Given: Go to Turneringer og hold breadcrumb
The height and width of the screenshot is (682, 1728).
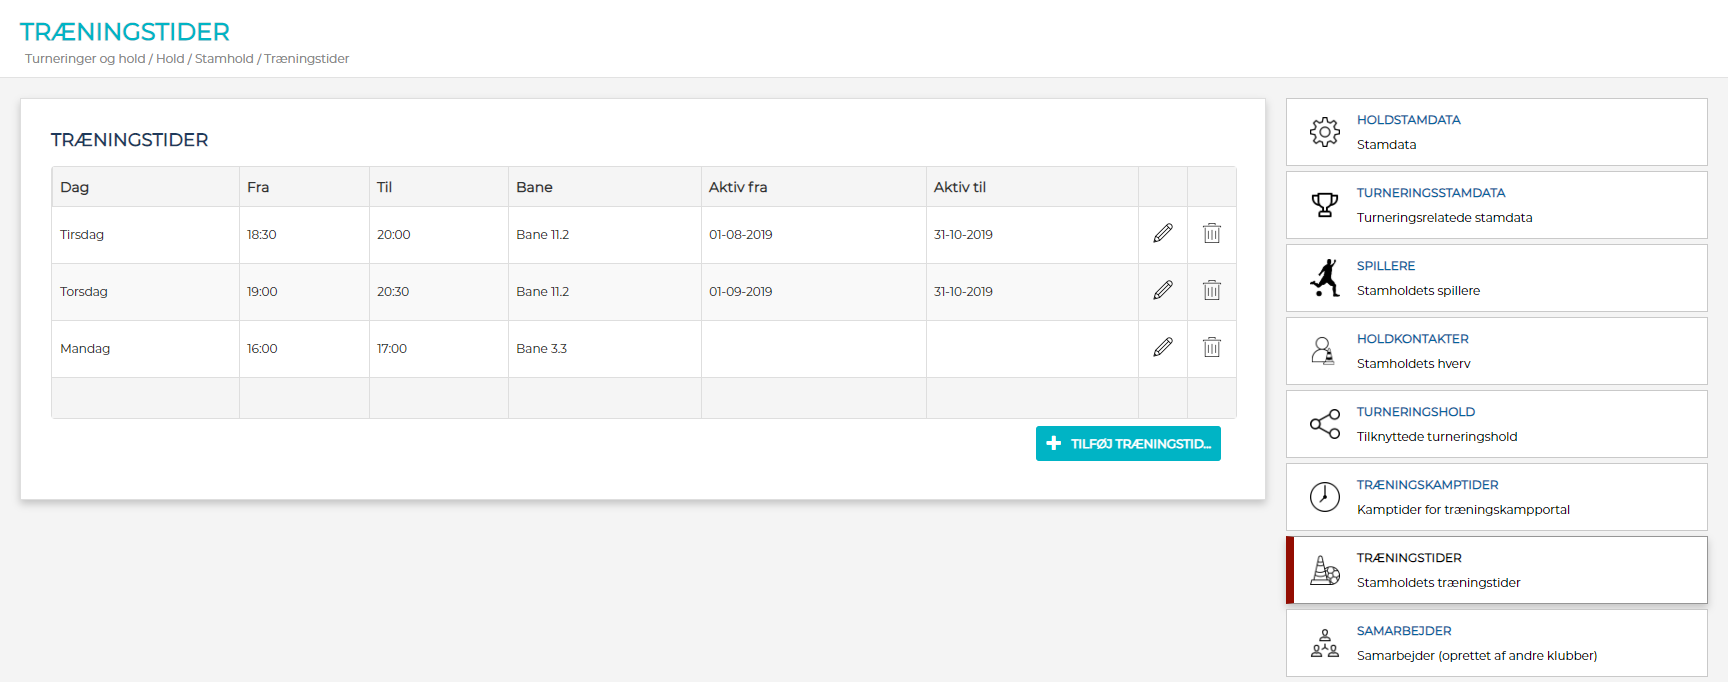Looking at the screenshot, I should click(85, 59).
